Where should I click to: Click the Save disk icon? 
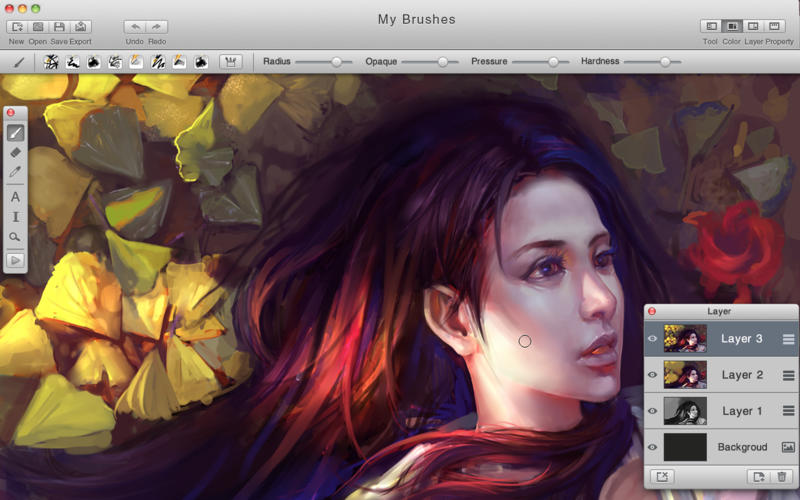(x=59, y=26)
